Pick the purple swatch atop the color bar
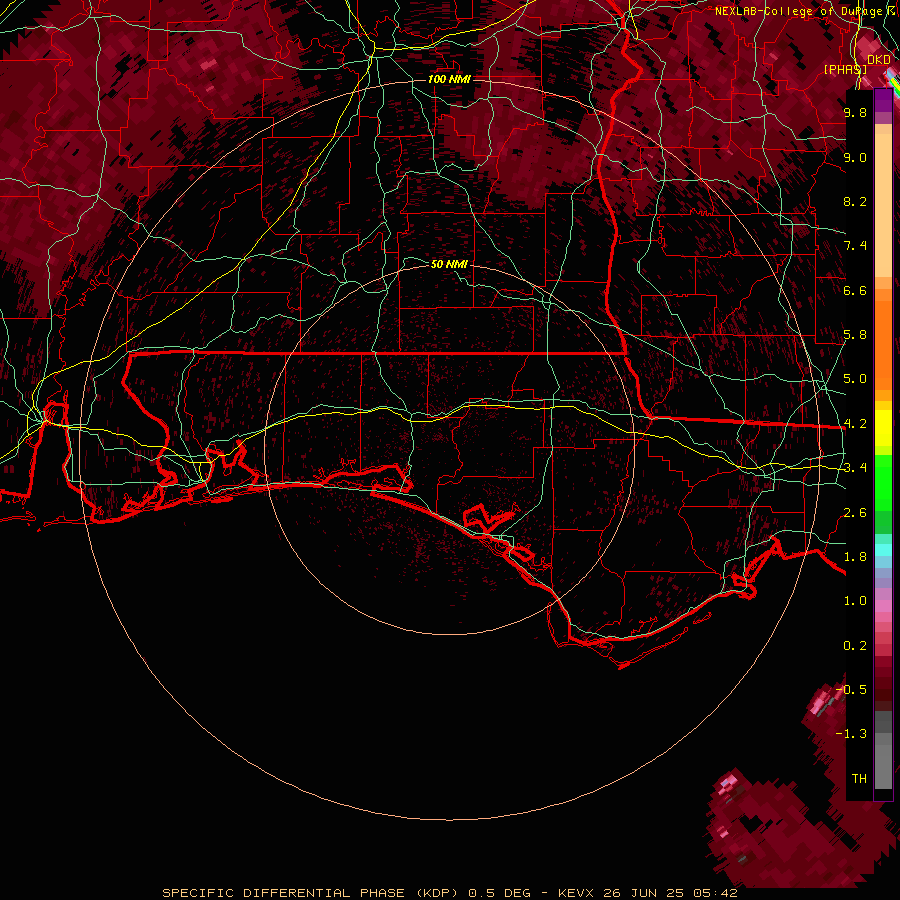Viewport: 900px width, 900px height. [x=883, y=100]
